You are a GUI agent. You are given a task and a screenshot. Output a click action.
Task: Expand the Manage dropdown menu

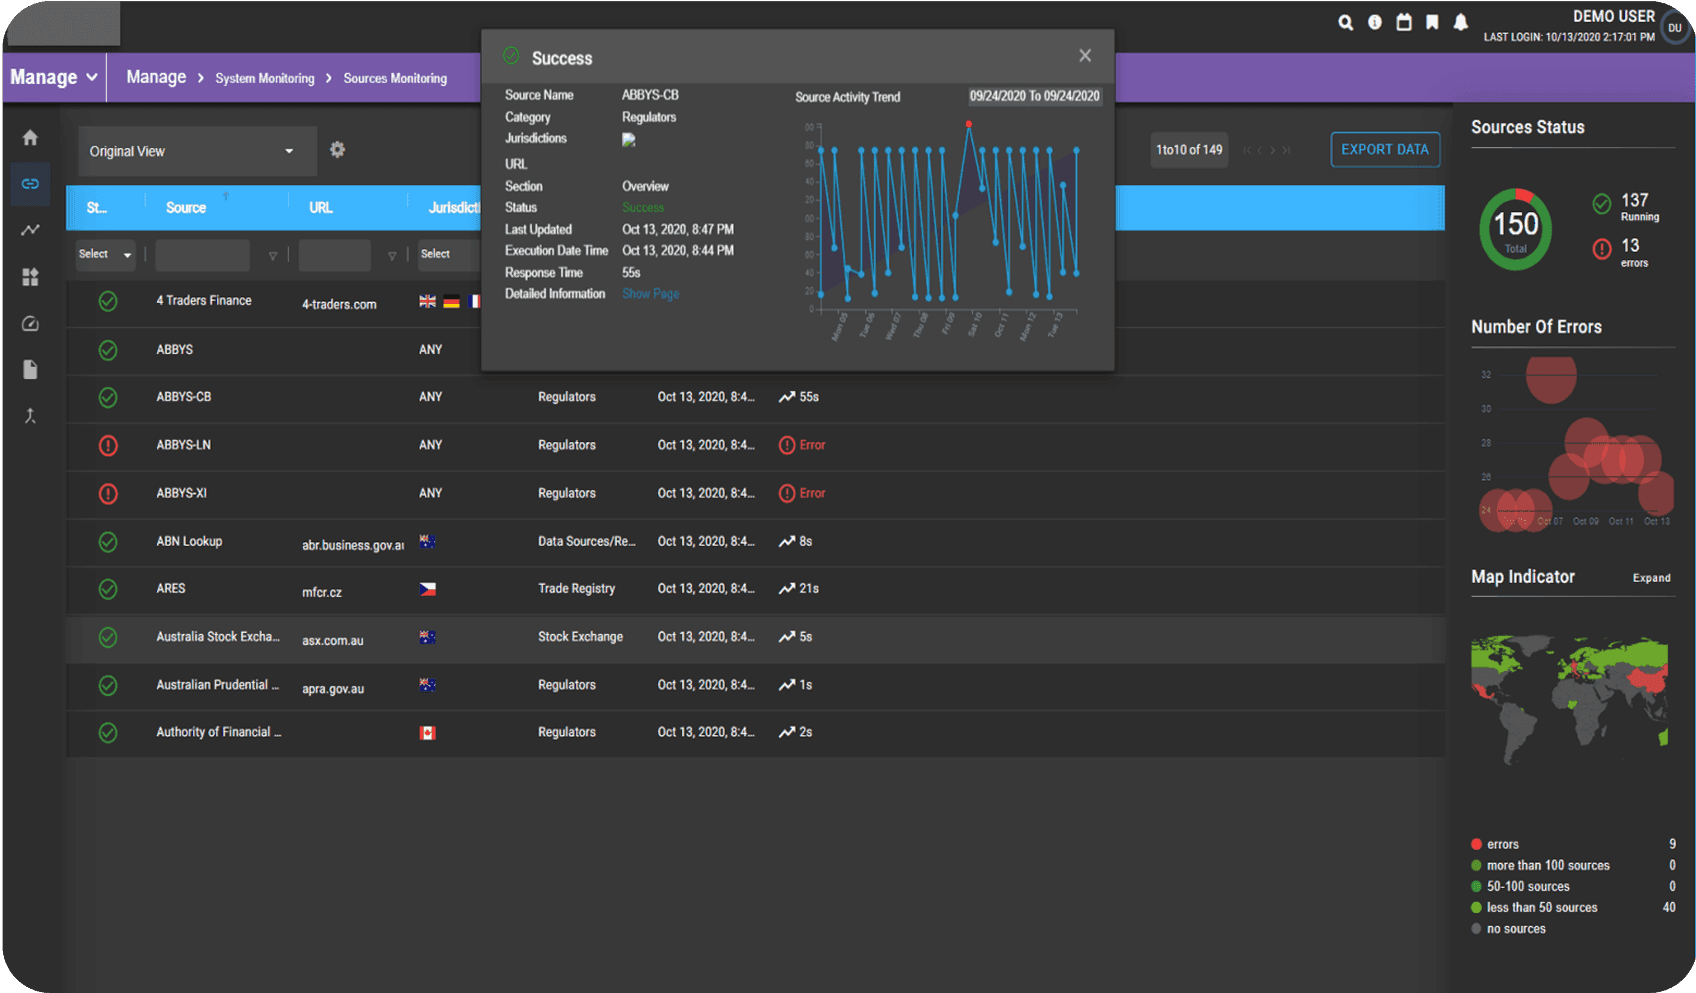tap(54, 78)
